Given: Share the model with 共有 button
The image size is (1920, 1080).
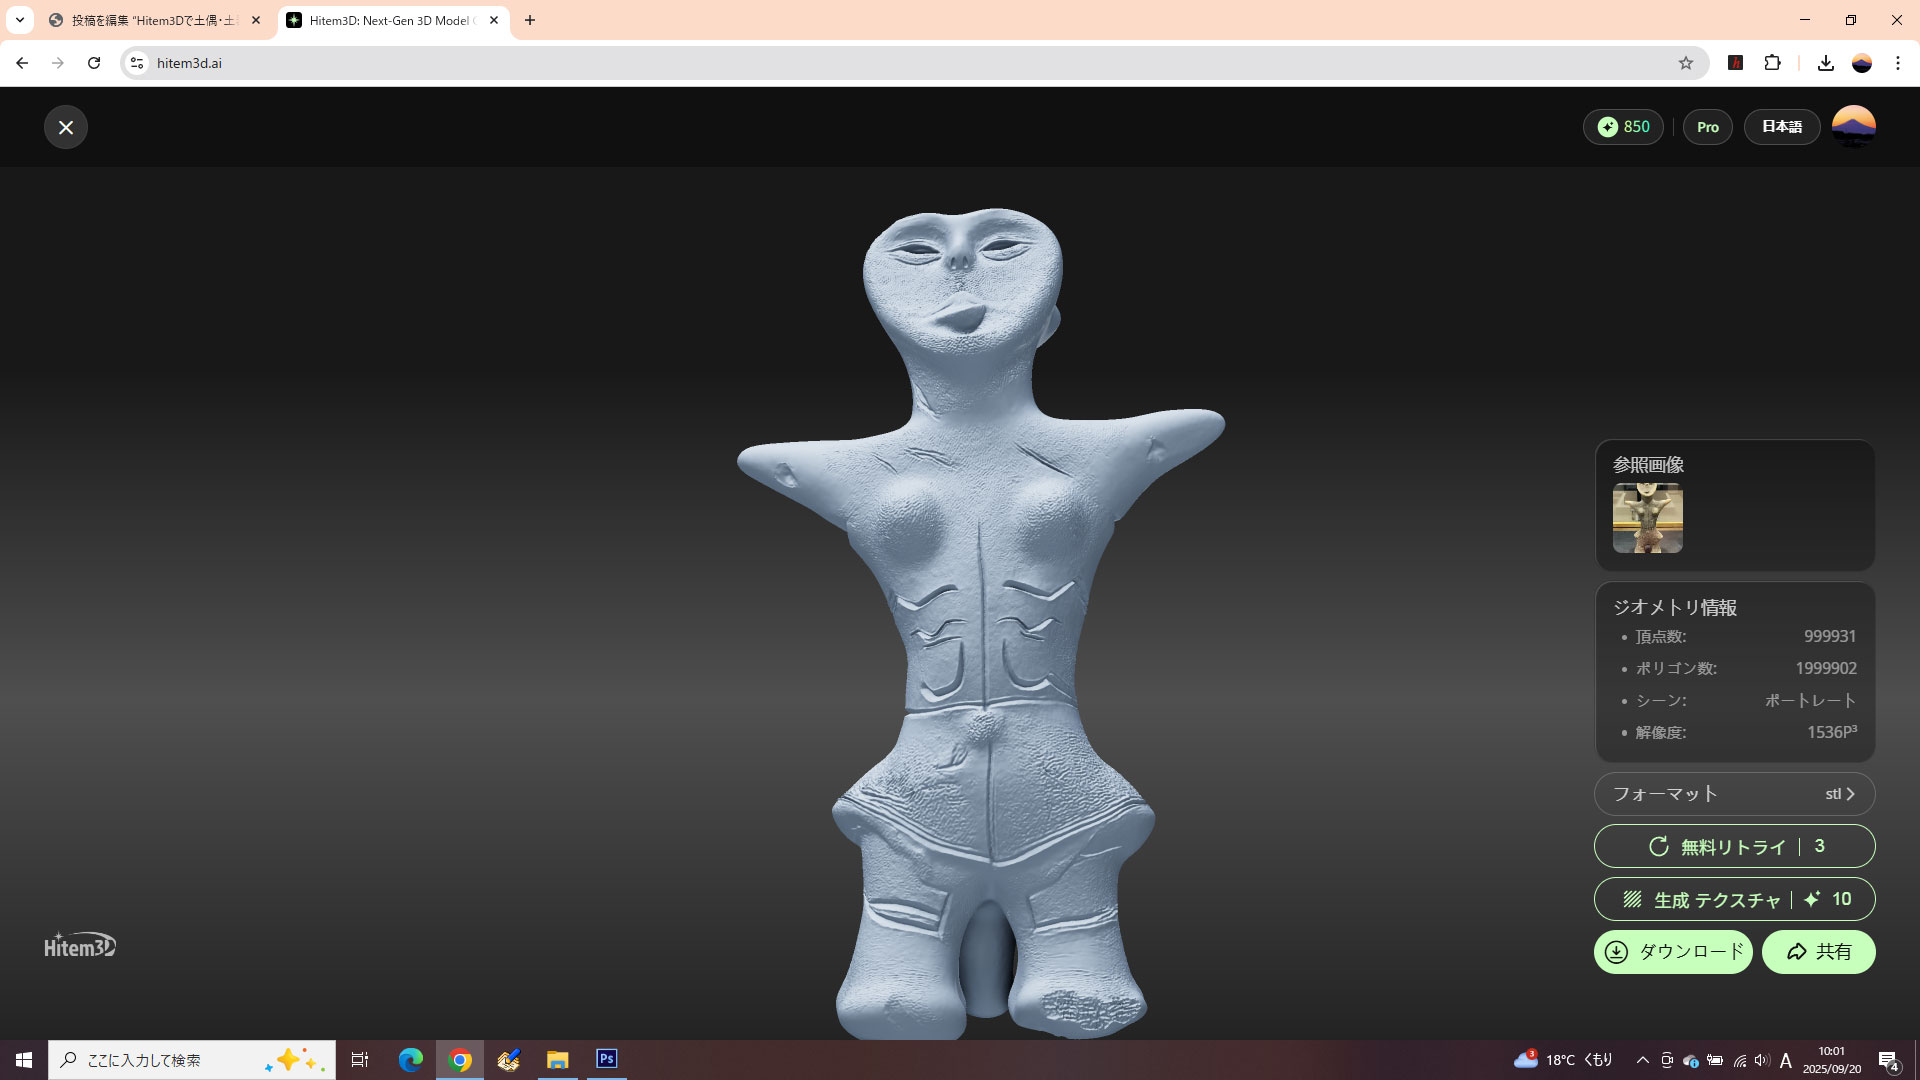Looking at the screenshot, I should [1818, 952].
